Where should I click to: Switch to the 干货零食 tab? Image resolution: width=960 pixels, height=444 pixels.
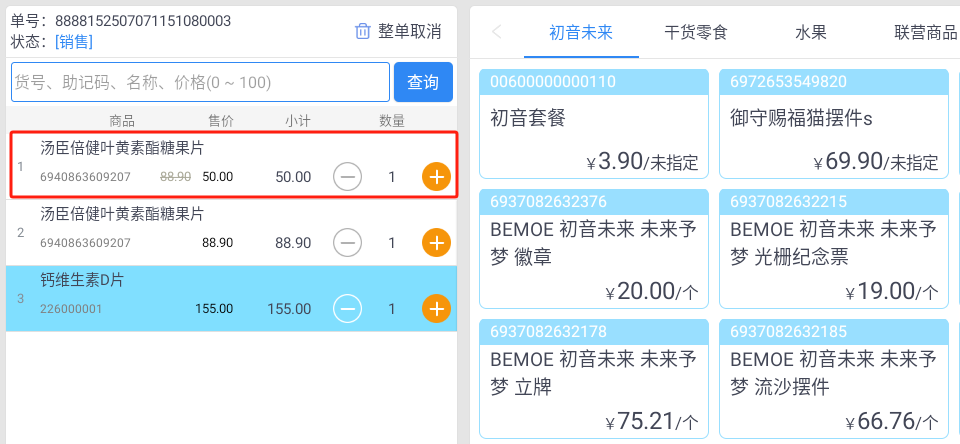(696, 32)
